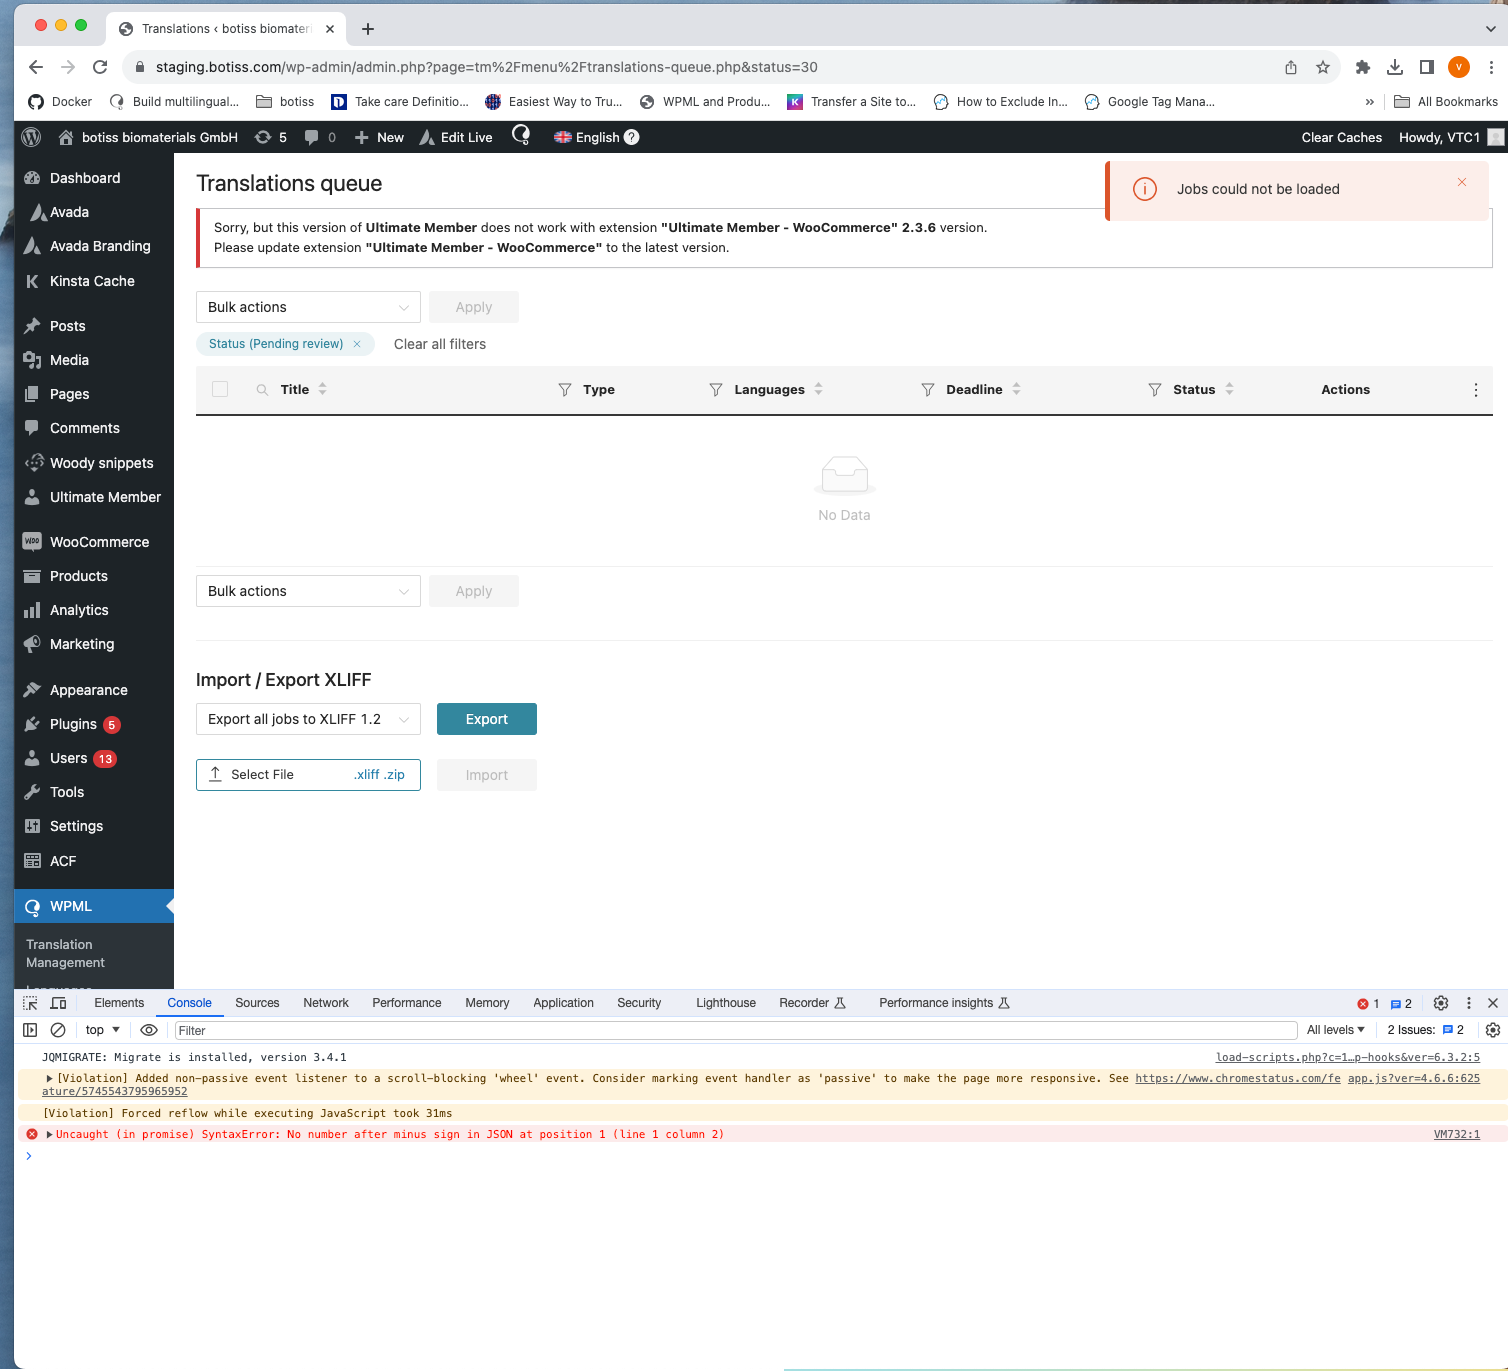The image size is (1508, 1371).
Task: Open table column options three-dot icon
Action: [x=1476, y=390]
